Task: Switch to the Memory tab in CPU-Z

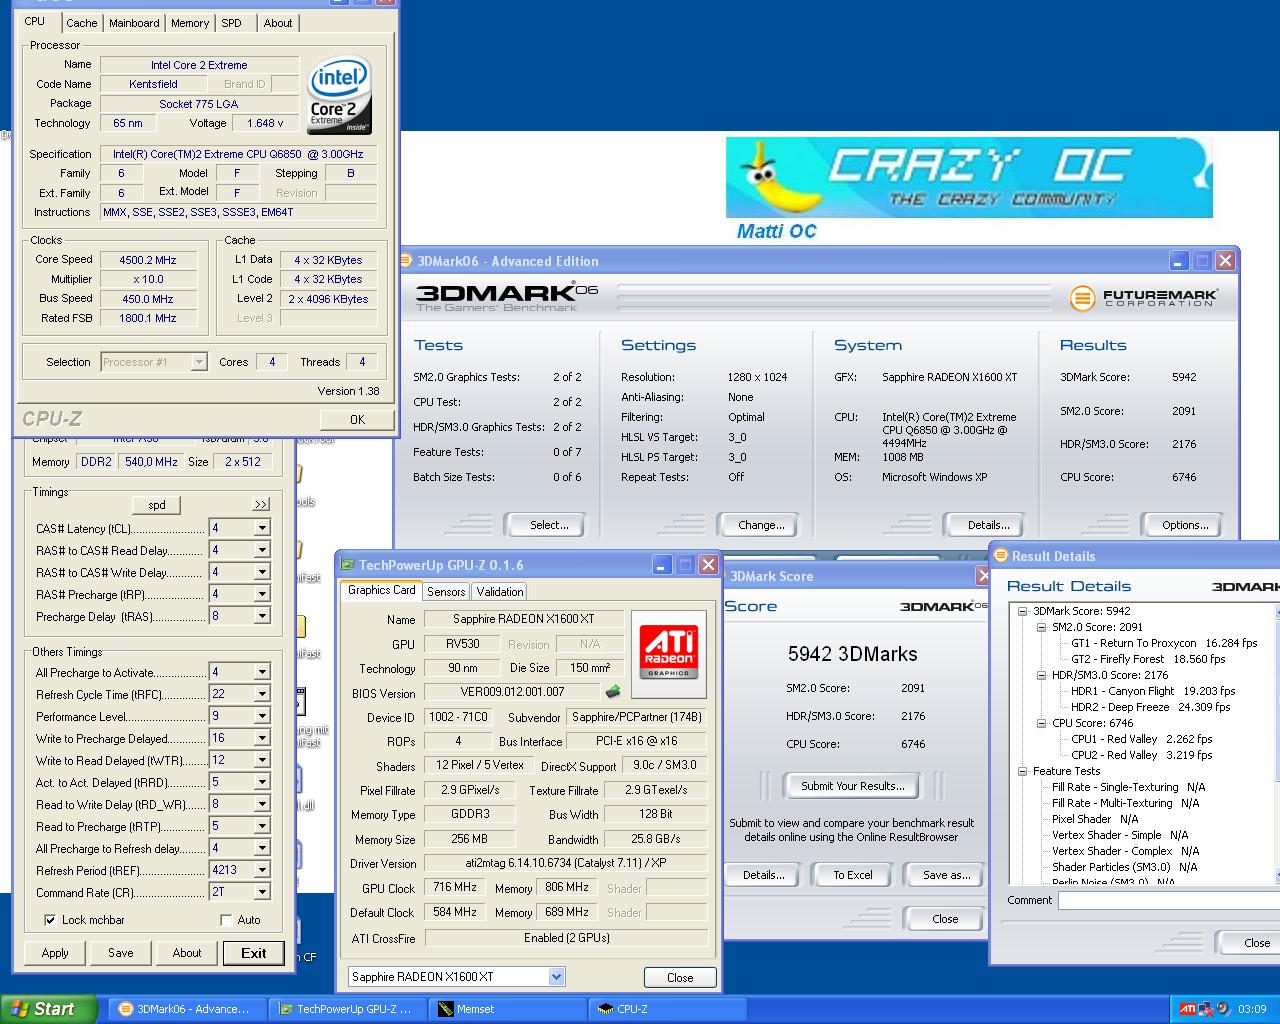Action: (190, 23)
